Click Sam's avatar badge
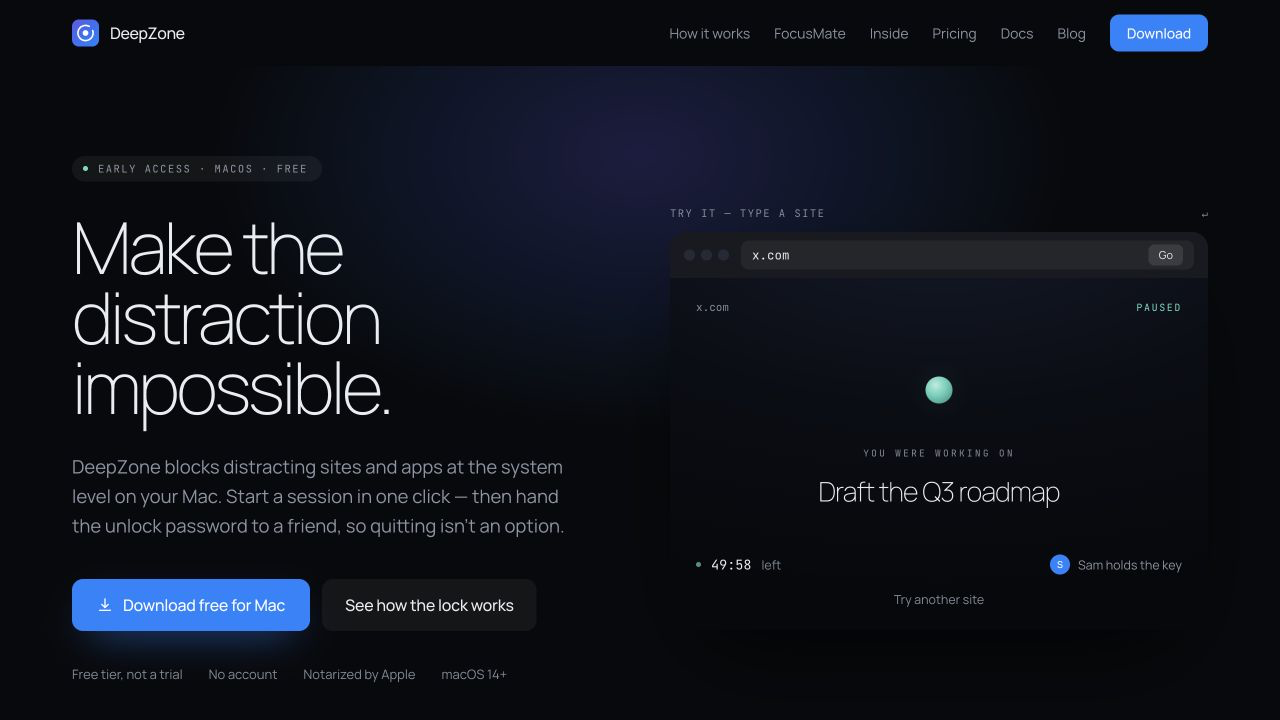 click(x=1060, y=565)
